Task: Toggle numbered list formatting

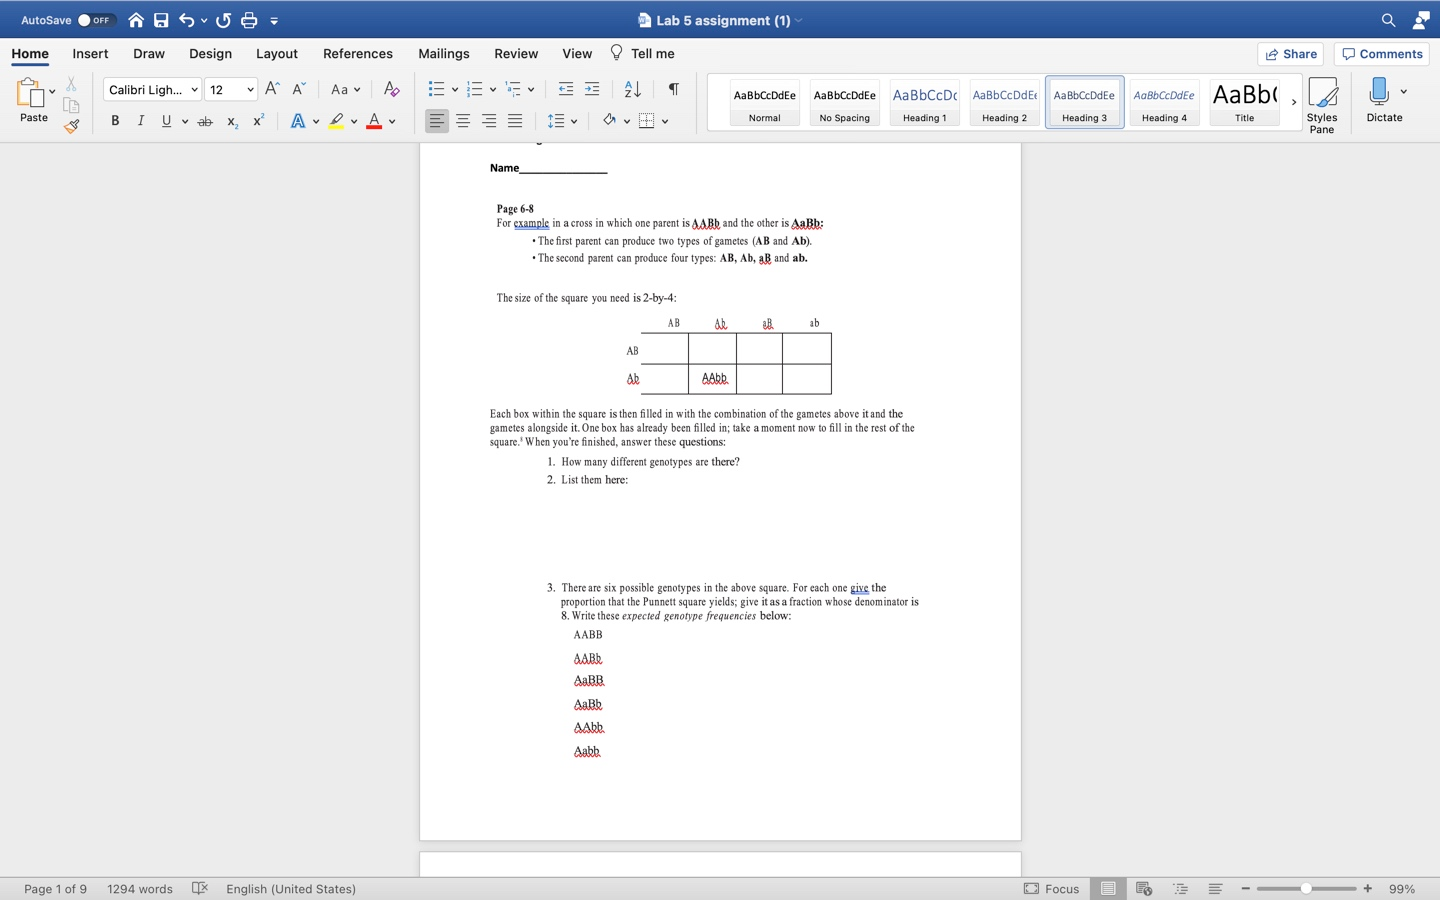Action: pos(472,89)
